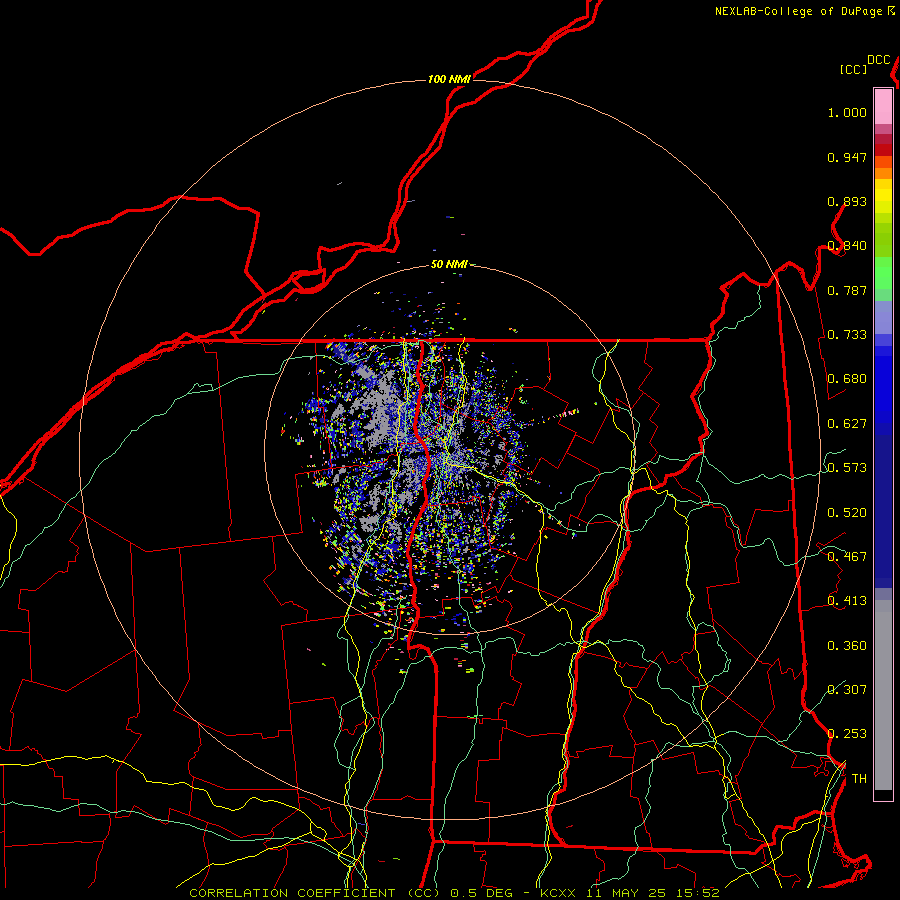900x900 pixels.
Task: Click the 0.413 color scale label
Action: (x=847, y=601)
